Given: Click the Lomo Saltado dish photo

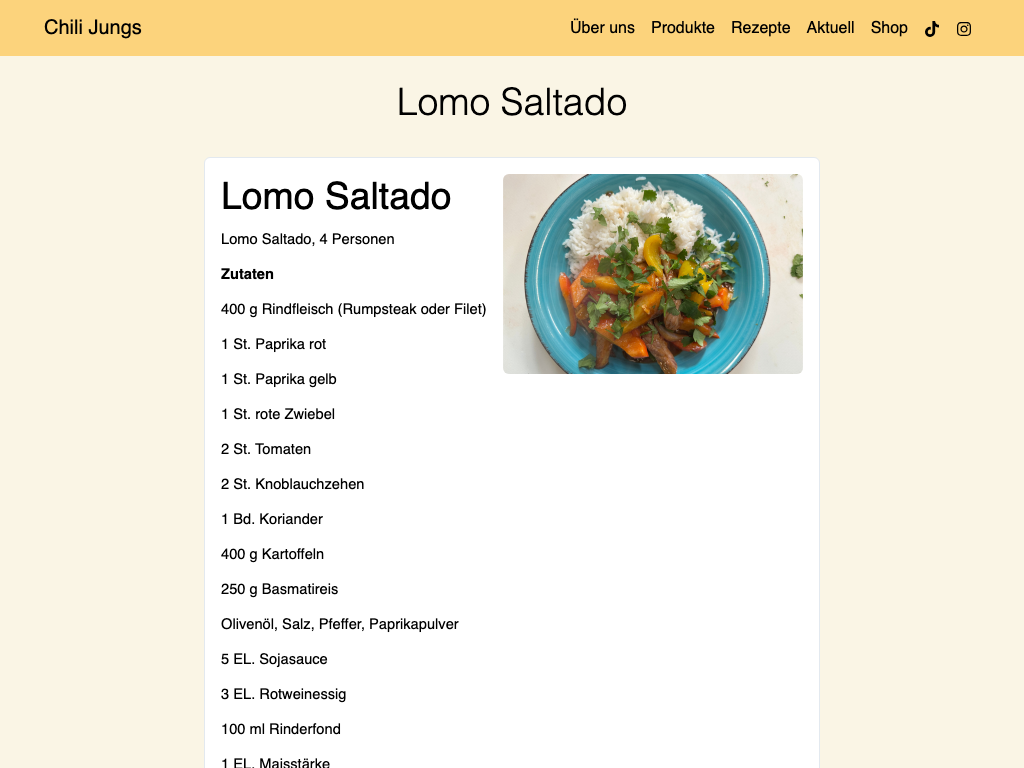Looking at the screenshot, I should tap(652, 274).
